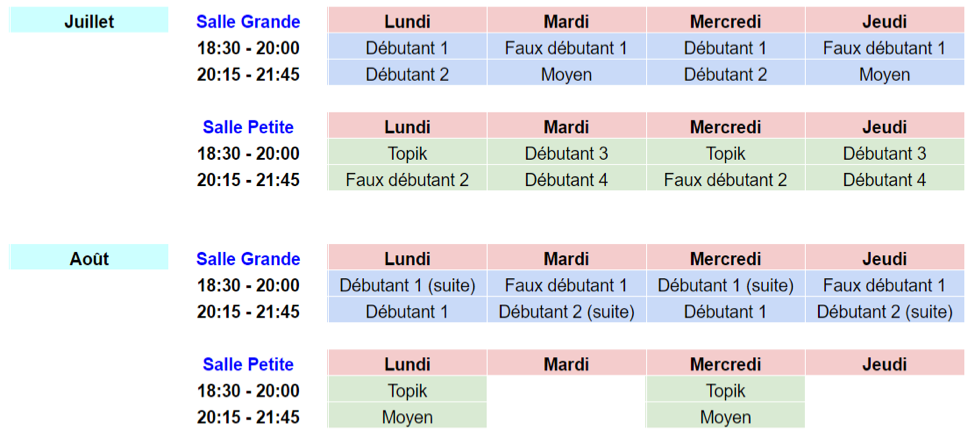This screenshot has width=975, height=438.
Task: Click the Juillet month label
Action: point(89,21)
